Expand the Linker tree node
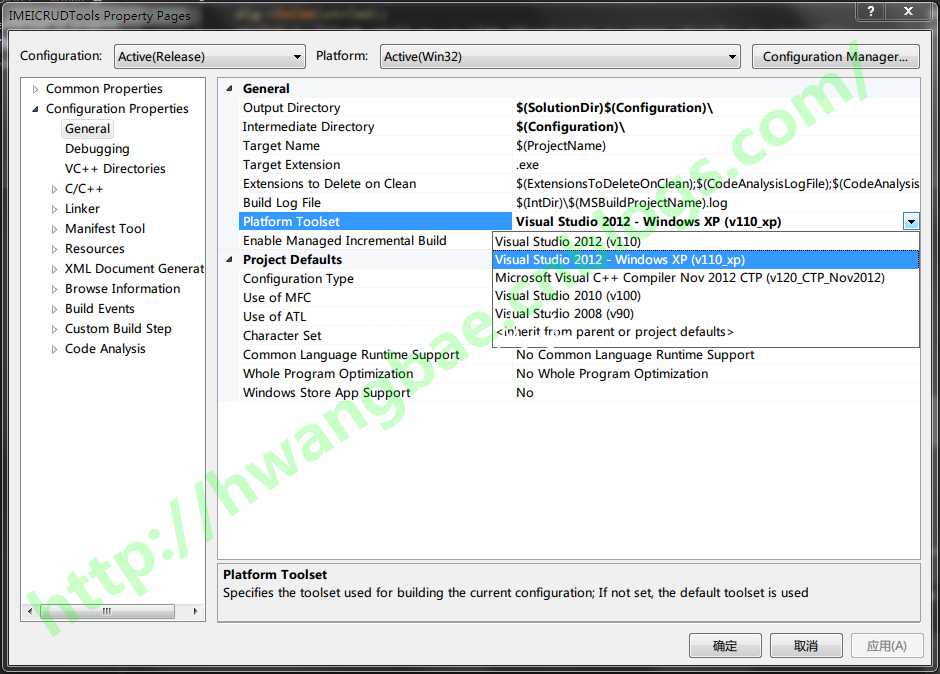The width and height of the screenshot is (940, 674). tap(55, 209)
